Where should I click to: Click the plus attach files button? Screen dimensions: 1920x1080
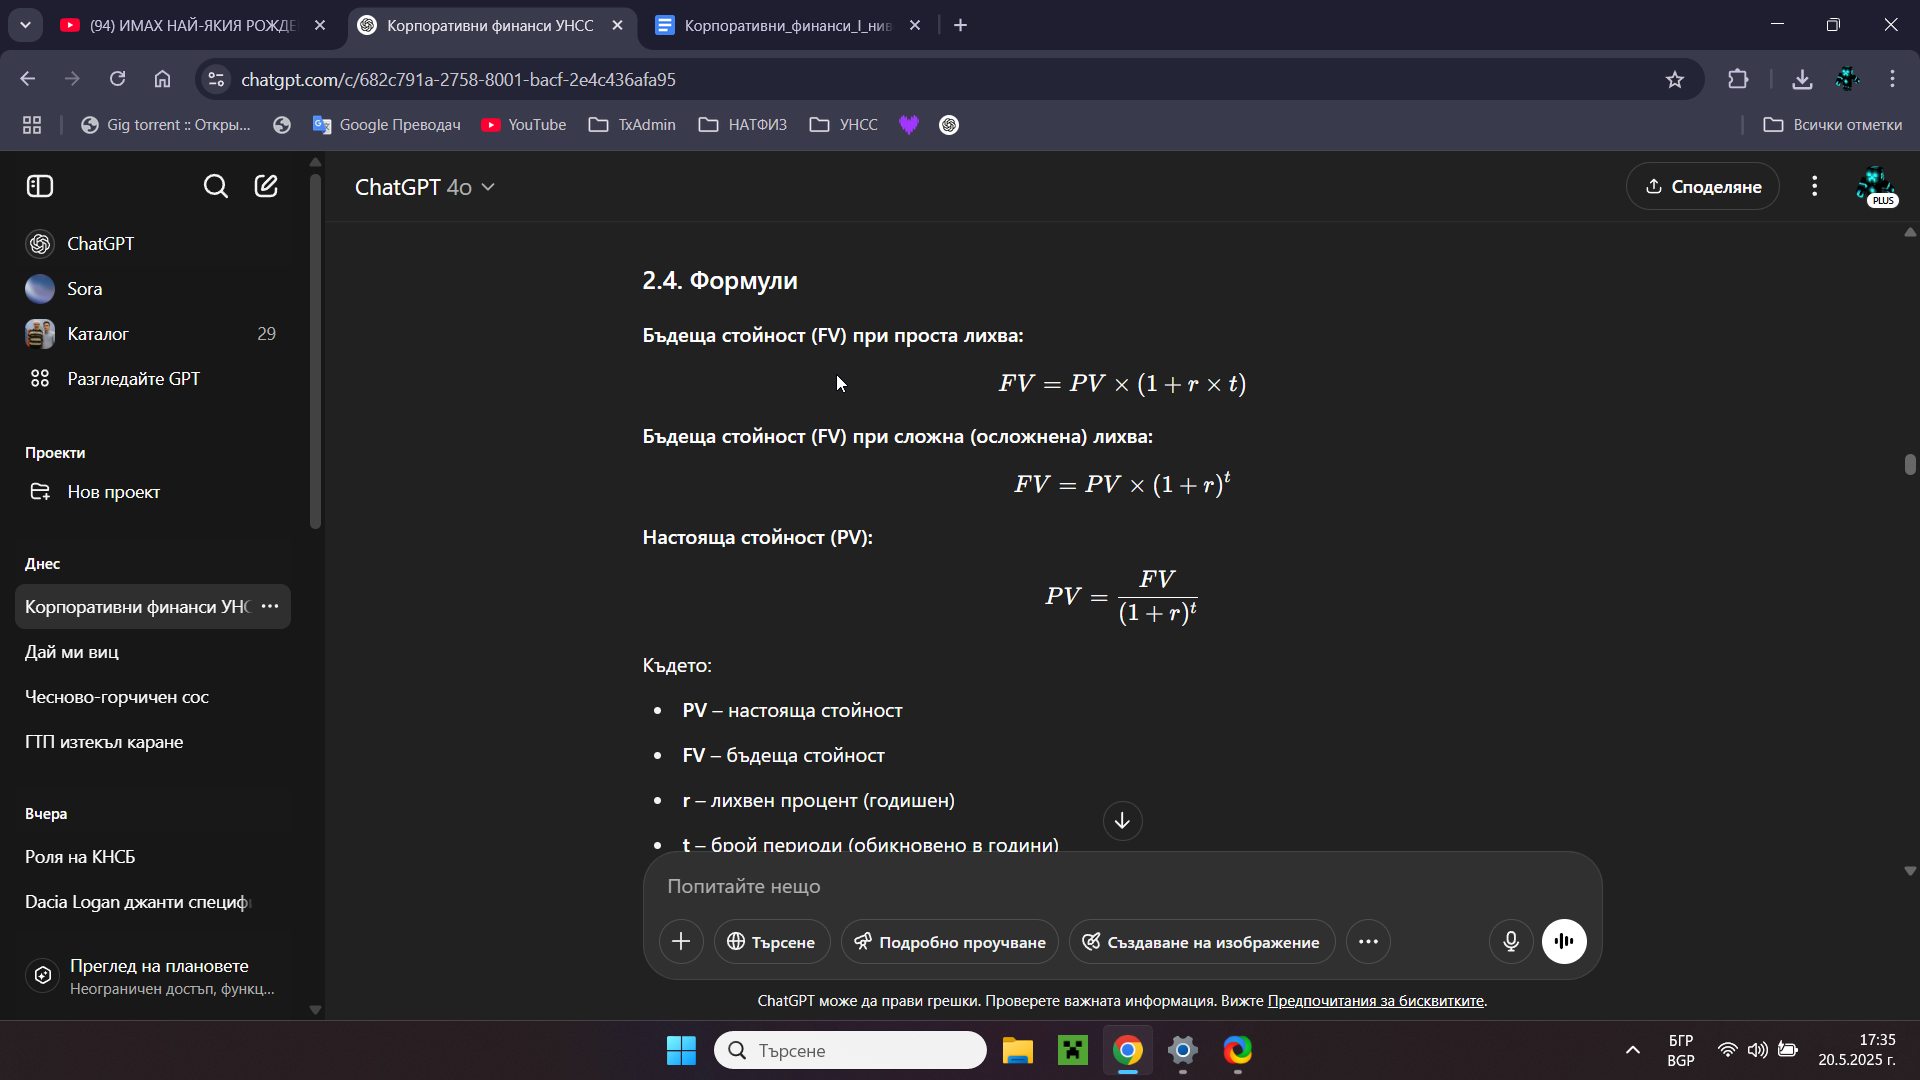pos(681,941)
